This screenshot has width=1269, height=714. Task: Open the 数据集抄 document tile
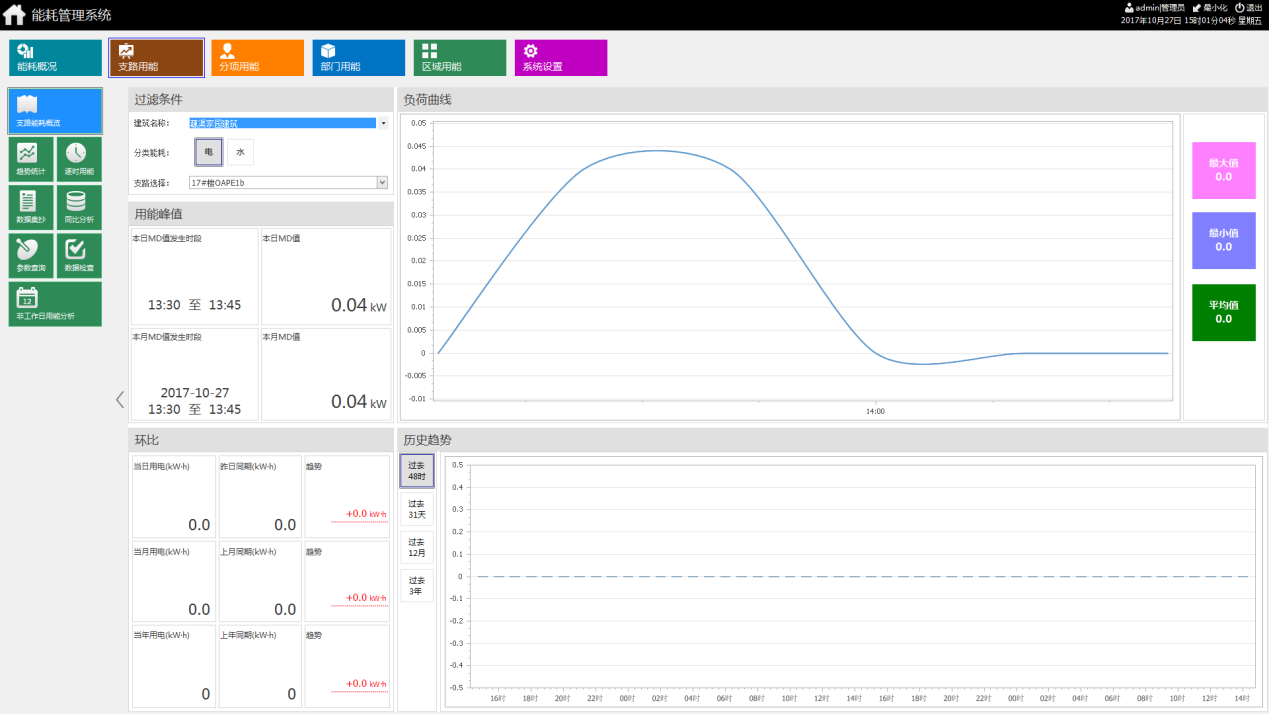pyautogui.click(x=31, y=207)
